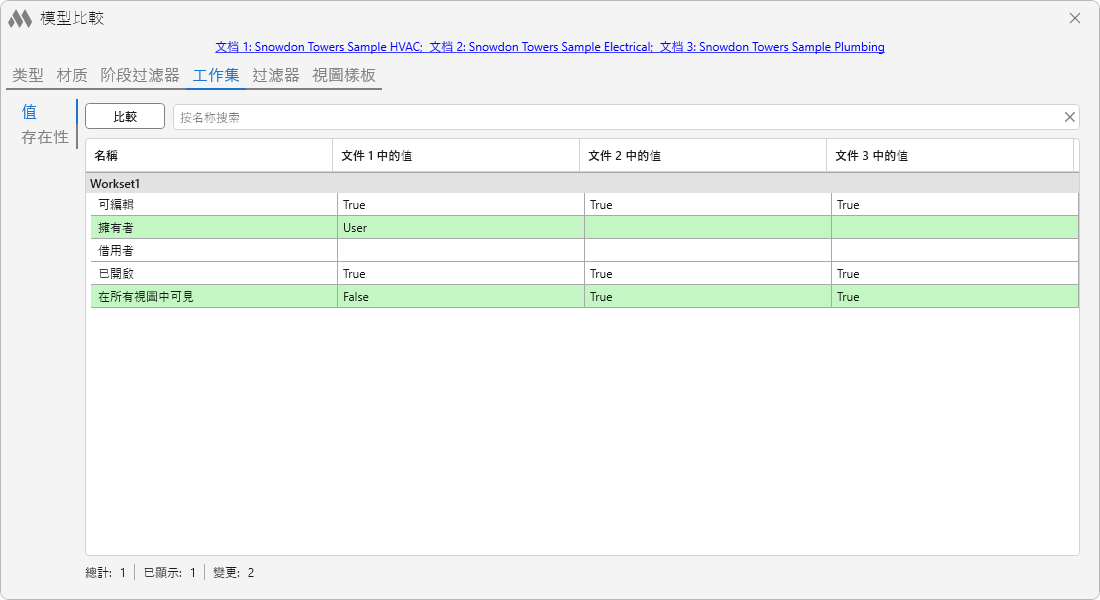Select the 工作集 tab
1100x600 pixels.
[216, 75]
